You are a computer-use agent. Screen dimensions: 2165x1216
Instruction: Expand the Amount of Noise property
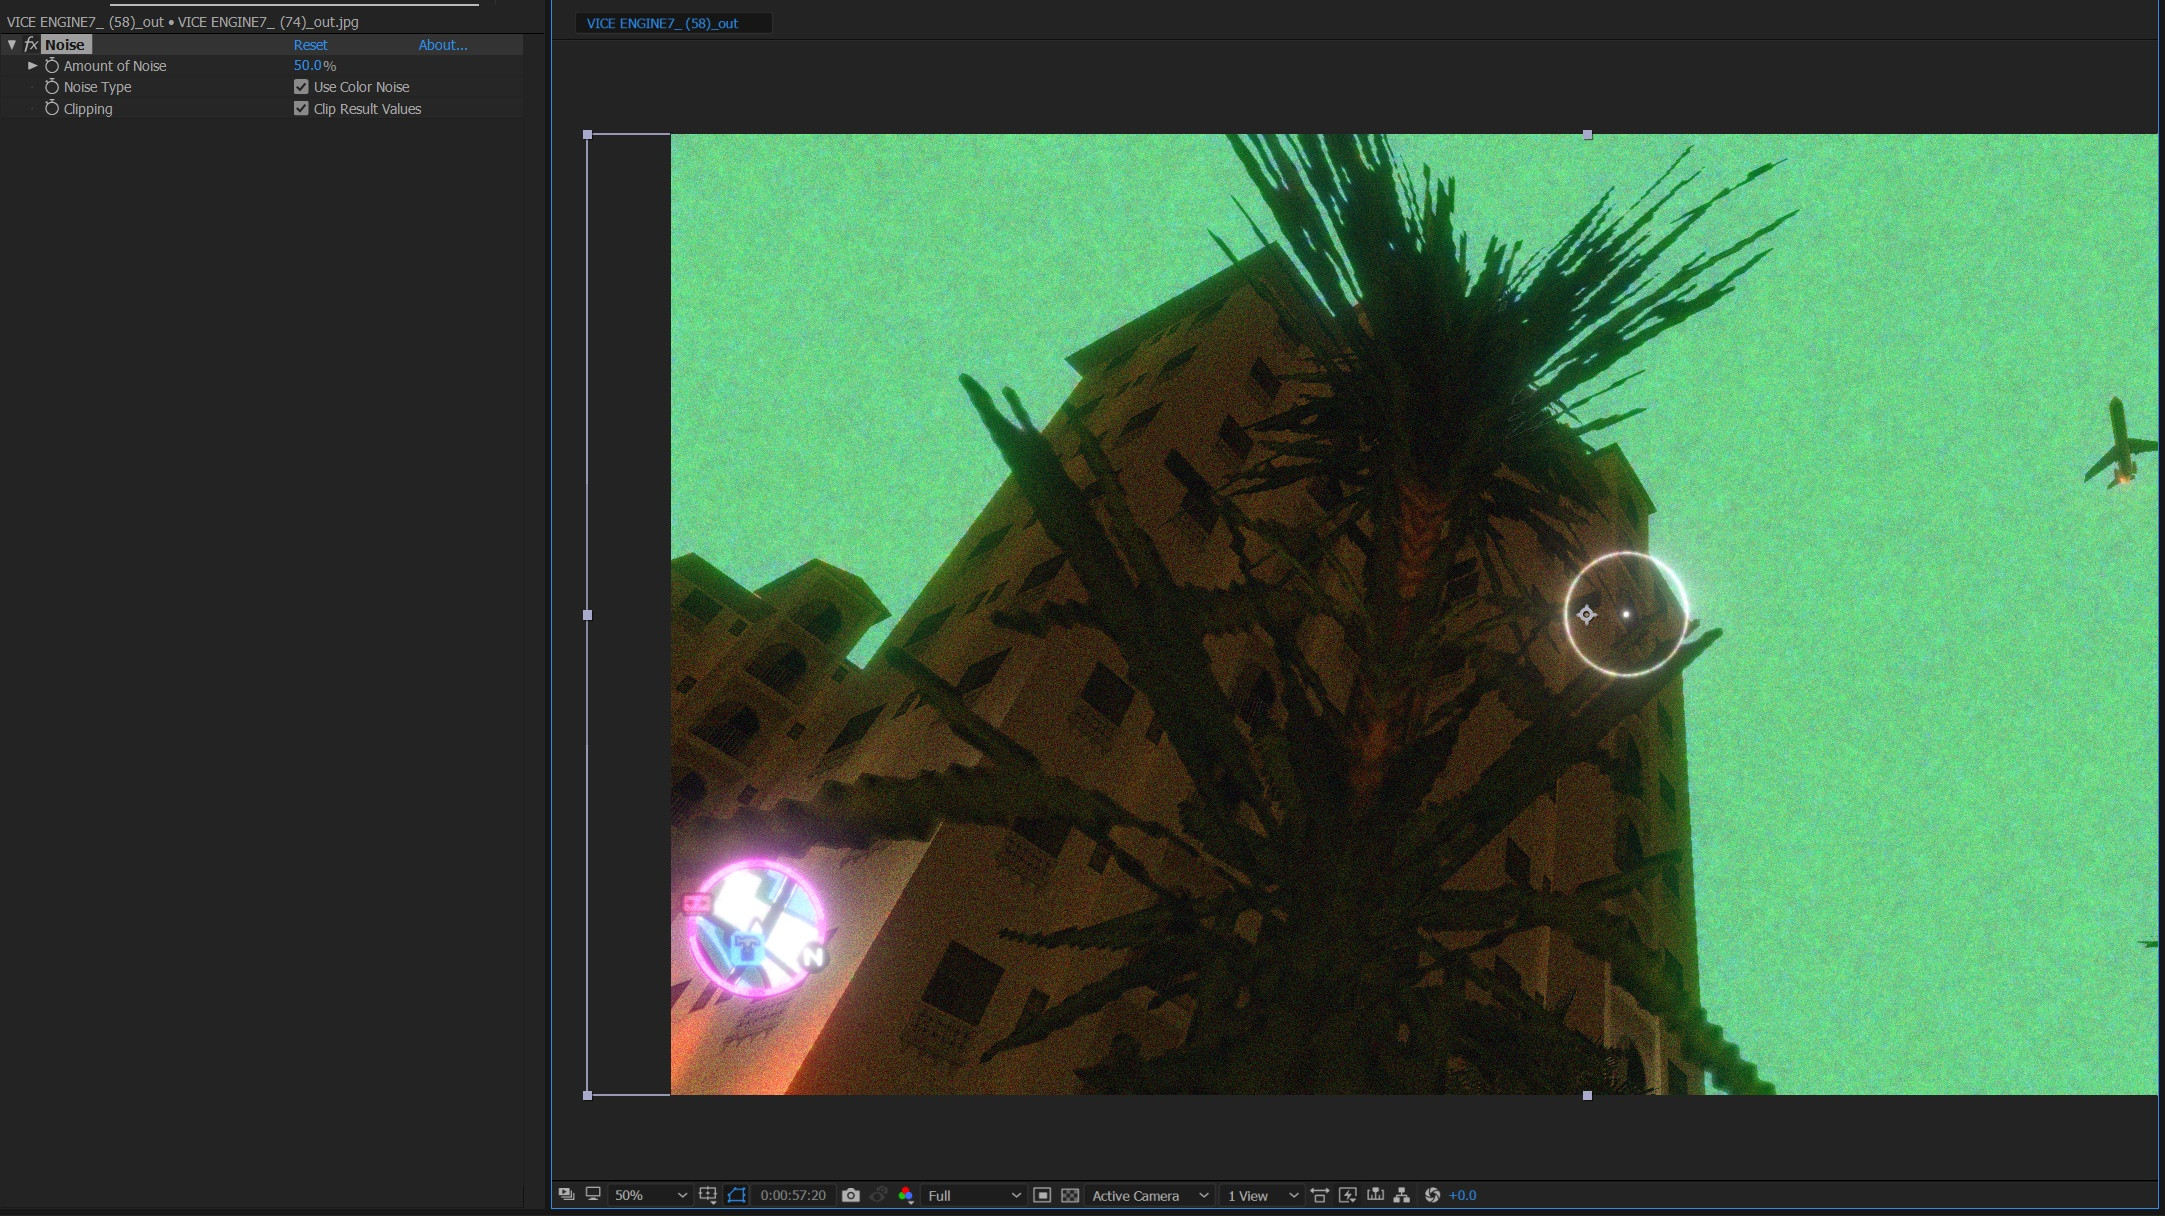[x=33, y=66]
